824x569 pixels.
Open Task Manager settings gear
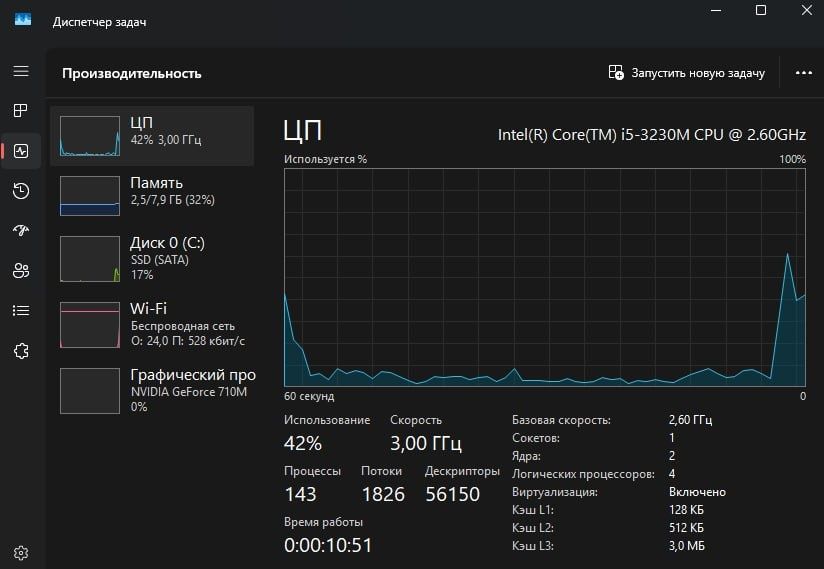(x=21, y=553)
